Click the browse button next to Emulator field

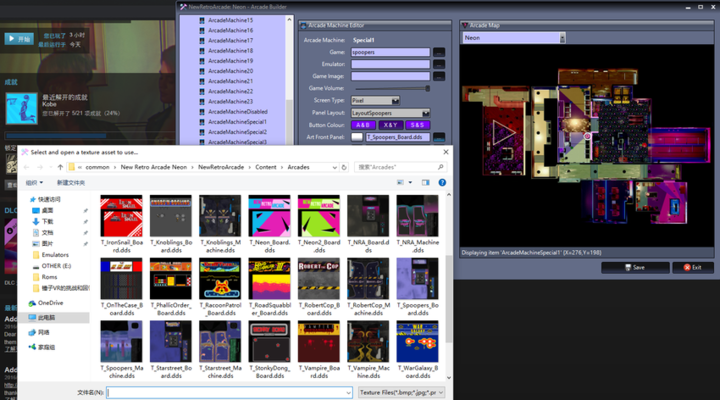point(439,64)
